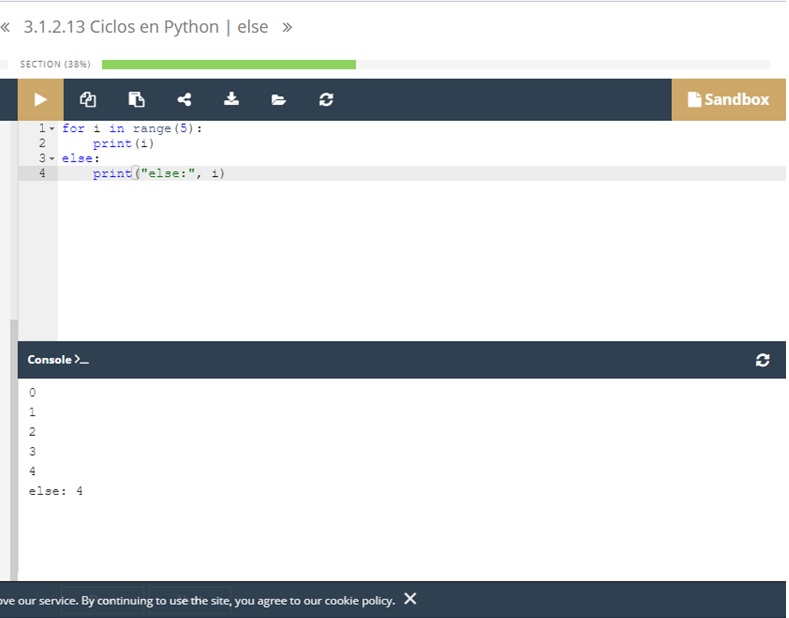This screenshot has width=789, height=618.
Task: Click the paste icon in the toolbar
Action: [x=136, y=99]
